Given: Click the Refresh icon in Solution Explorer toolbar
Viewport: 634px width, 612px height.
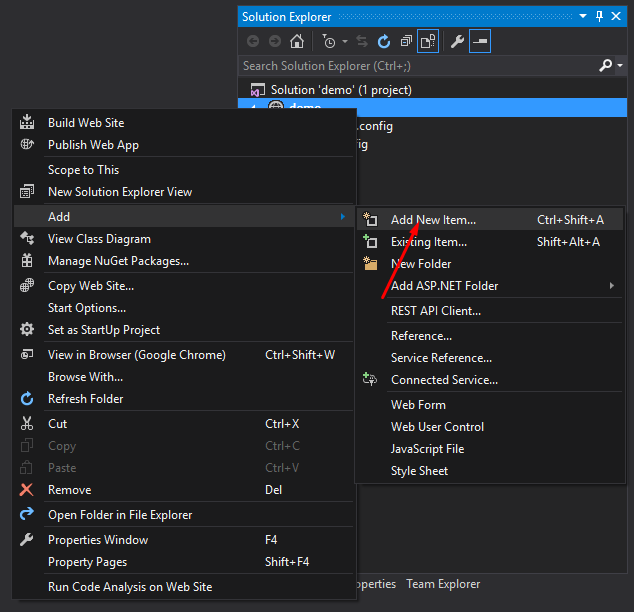Looking at the screenshot, I should click(x=384, y=41).
